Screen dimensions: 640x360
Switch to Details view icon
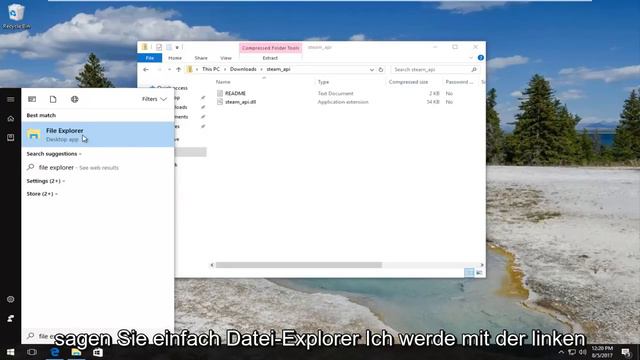coord(469,272)
